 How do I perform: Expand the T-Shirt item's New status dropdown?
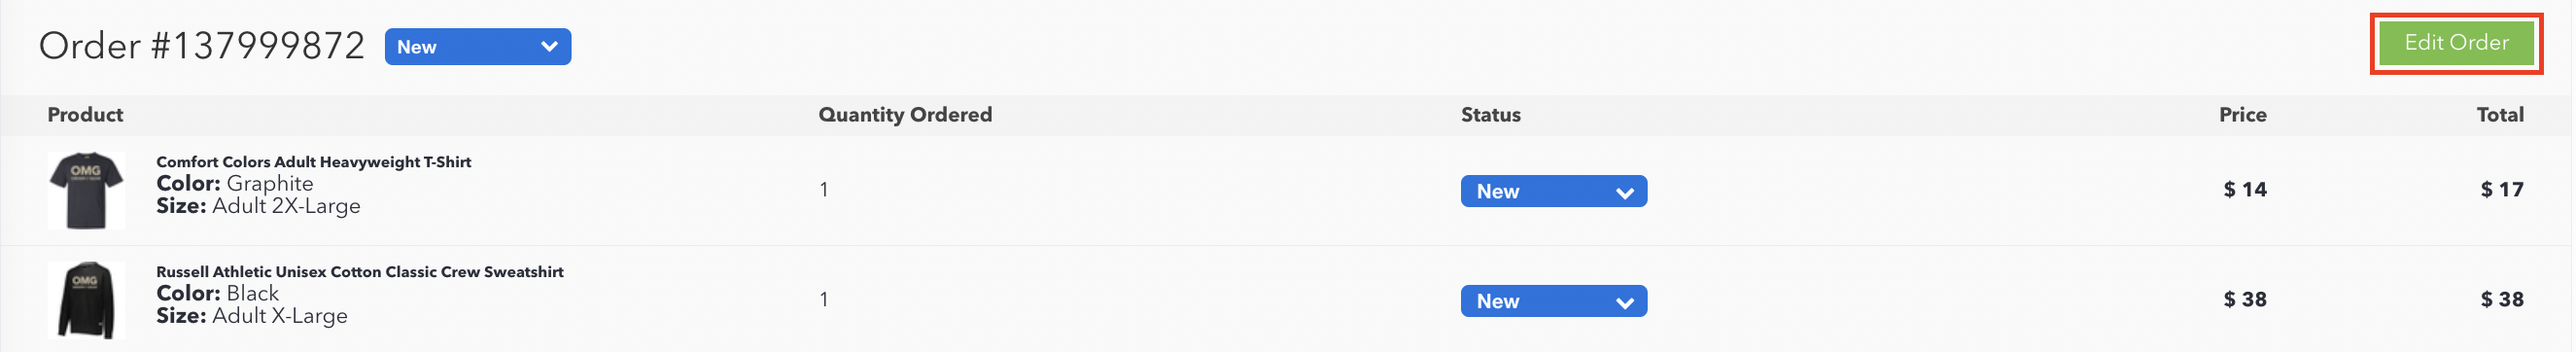click(1555, 191)
